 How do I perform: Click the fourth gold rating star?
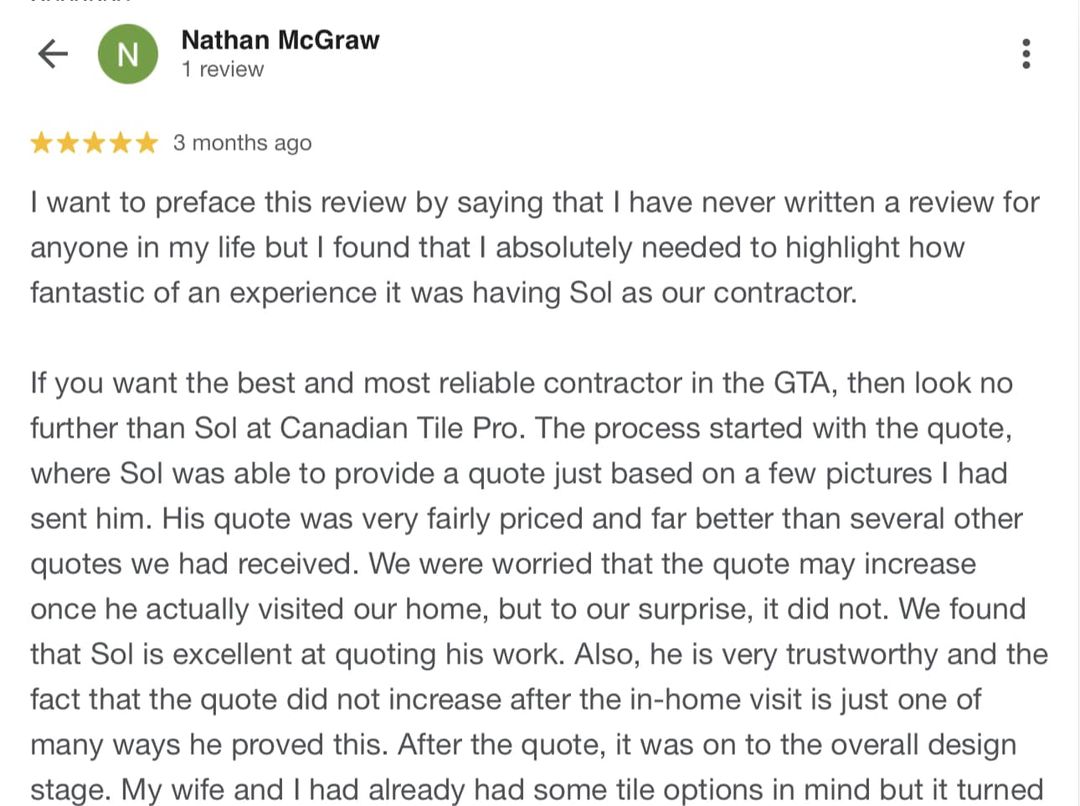(x=120, y=143)
